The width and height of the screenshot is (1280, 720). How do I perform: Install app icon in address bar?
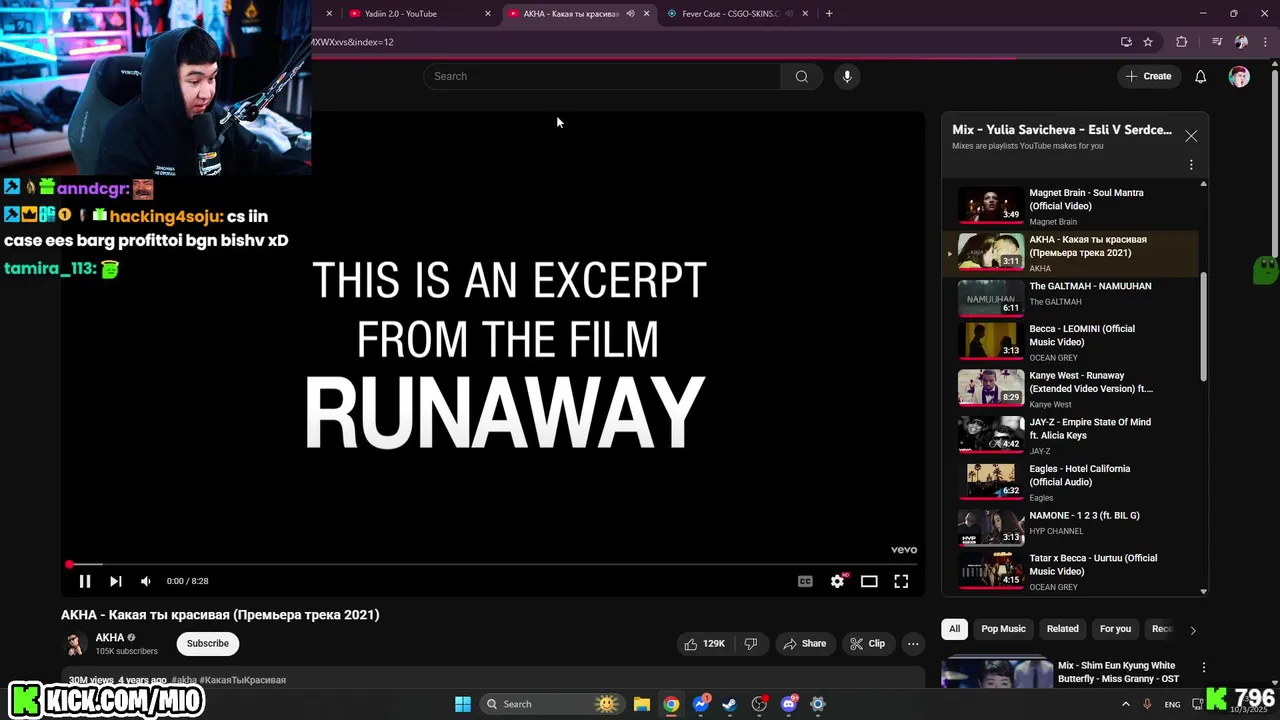point(1126,42)
